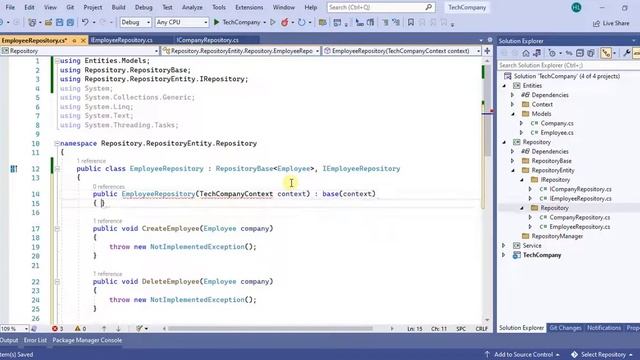Switch to ICompanyRepository.cs tab
The height and width of the screenshot is (360, 640).
[x=207, y=40]
